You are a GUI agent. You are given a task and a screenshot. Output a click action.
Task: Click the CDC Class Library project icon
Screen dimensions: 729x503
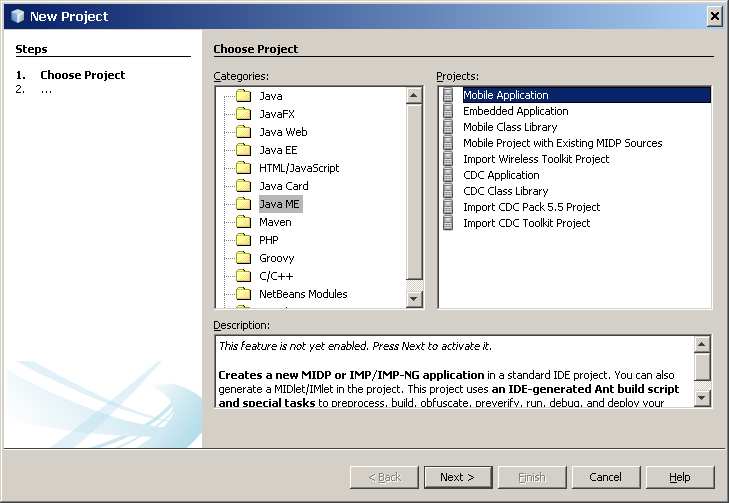pyautogui.click(x=448, y=191)
